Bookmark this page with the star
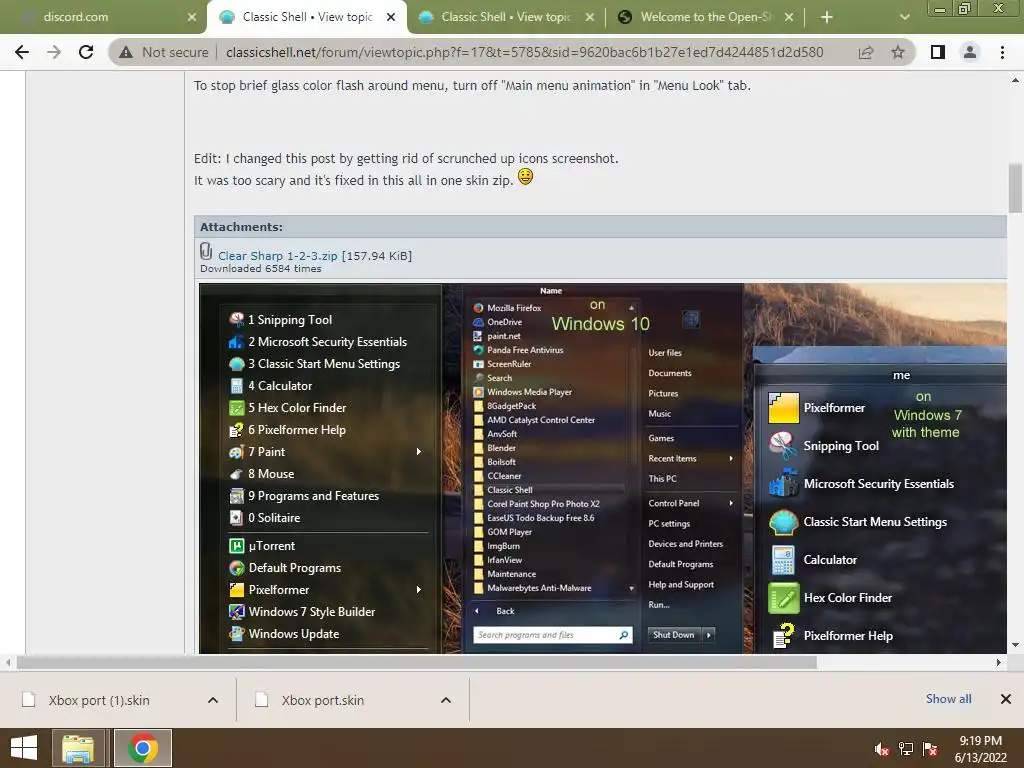The height and width of the screenshot is (768, 1024). point(898,52)
